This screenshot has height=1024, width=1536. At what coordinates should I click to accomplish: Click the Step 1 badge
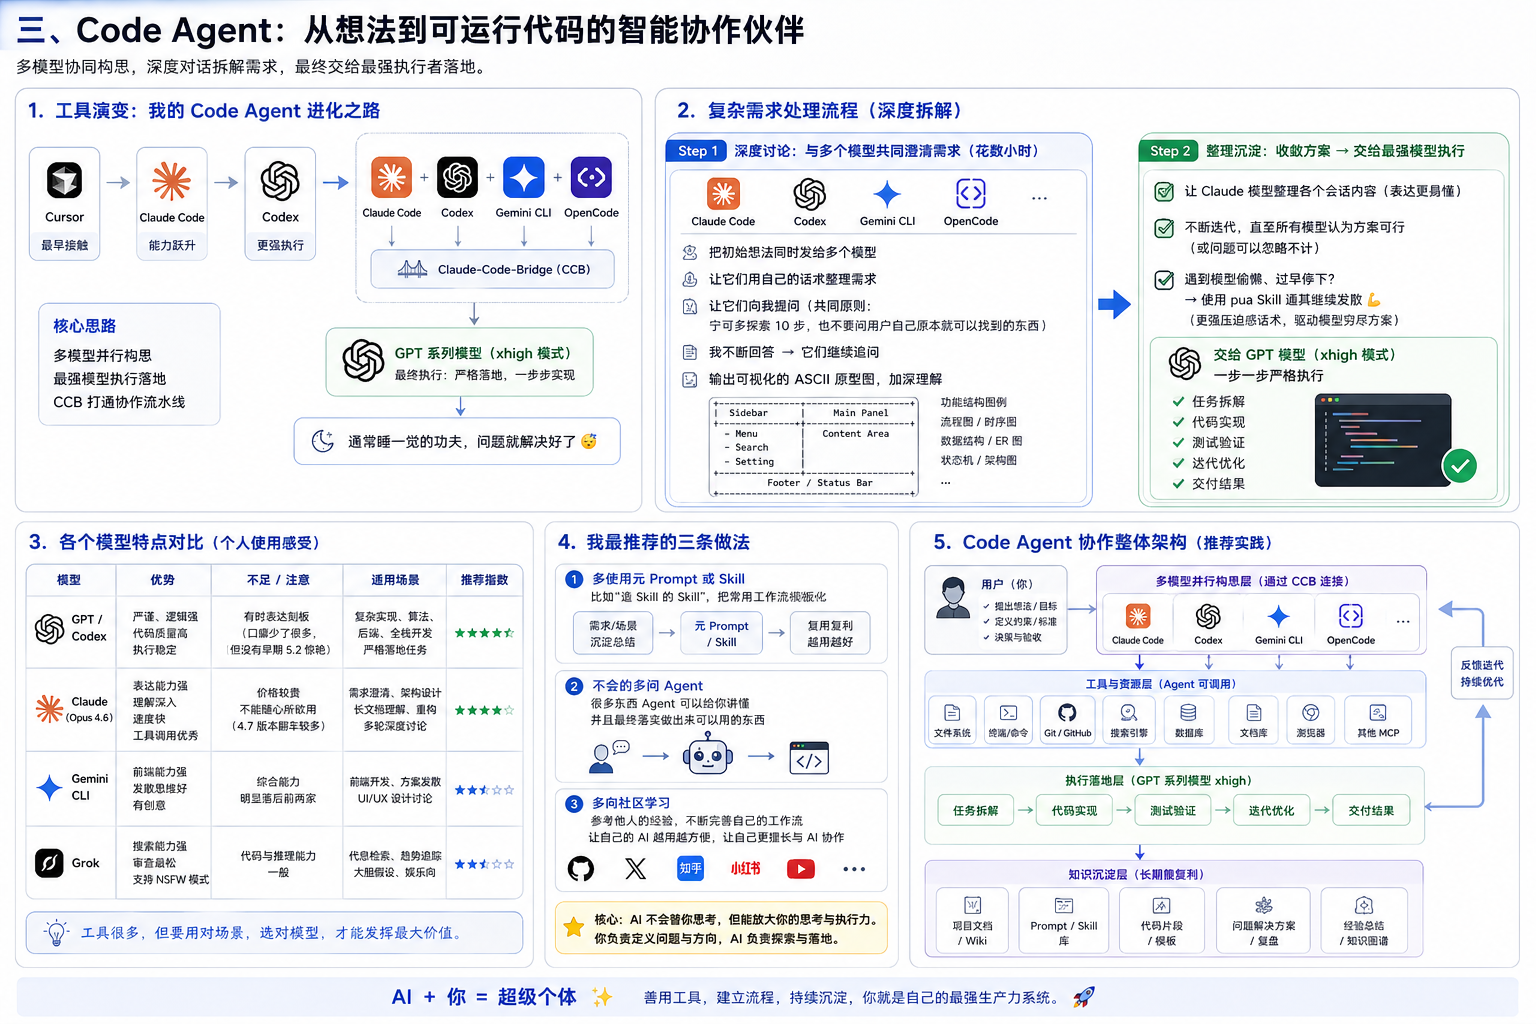pyautogui.click(x=697, y=150)
